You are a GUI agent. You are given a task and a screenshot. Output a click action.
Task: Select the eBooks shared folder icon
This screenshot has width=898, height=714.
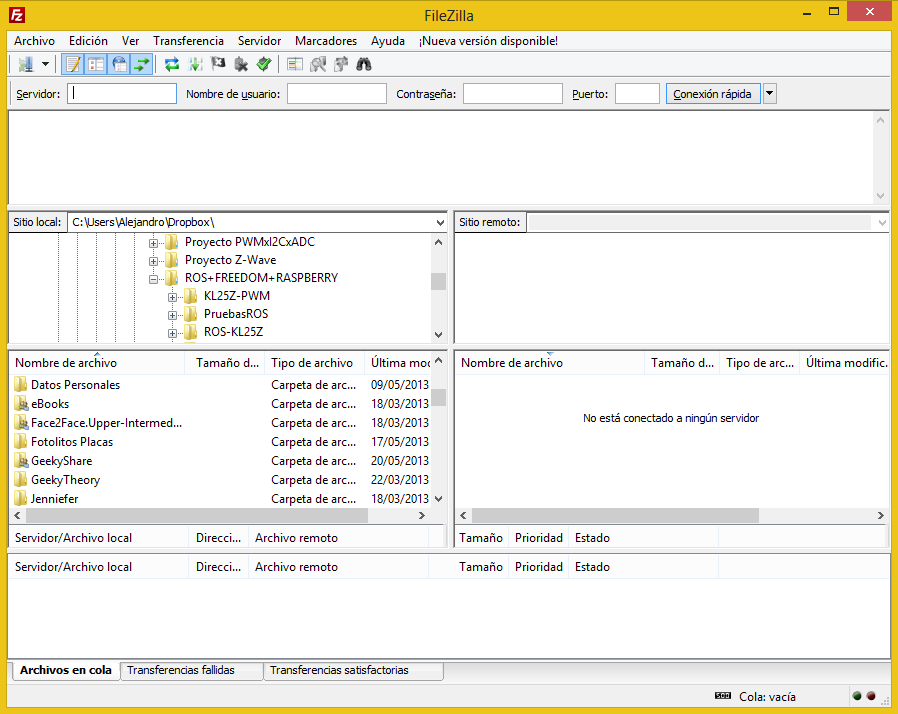(x=21, y=403)
